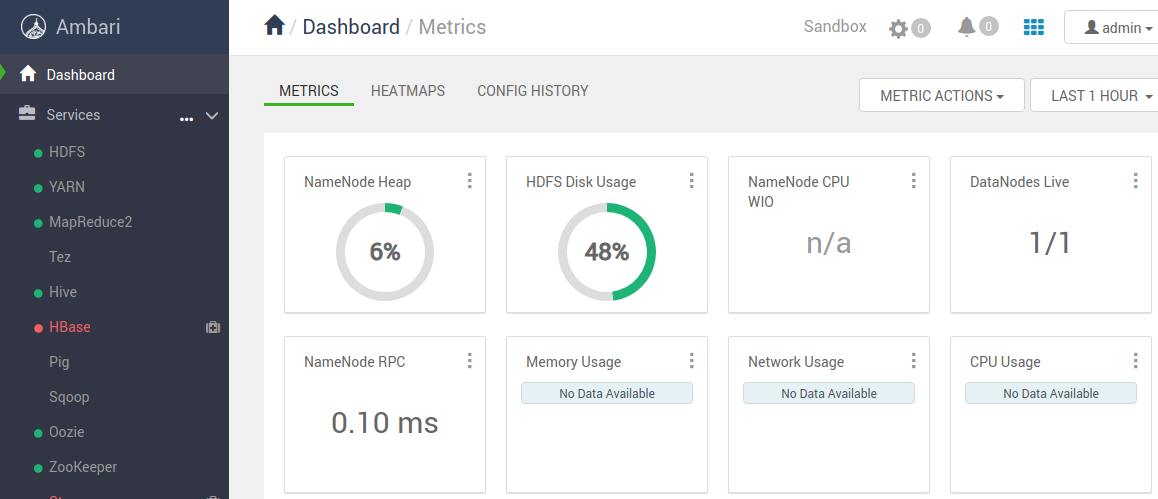Open the ZooKeeper service

pos(83,467)
